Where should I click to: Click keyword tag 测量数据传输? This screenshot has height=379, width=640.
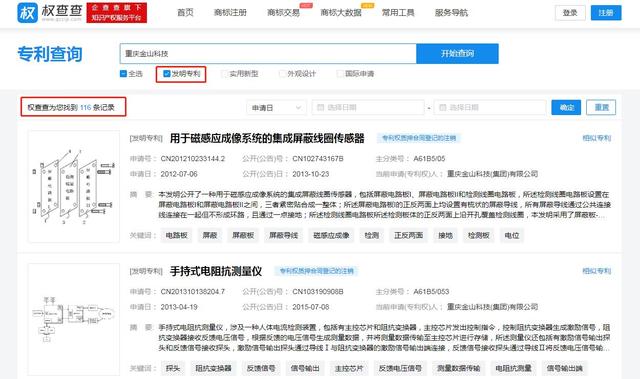(x=459, y=368)
